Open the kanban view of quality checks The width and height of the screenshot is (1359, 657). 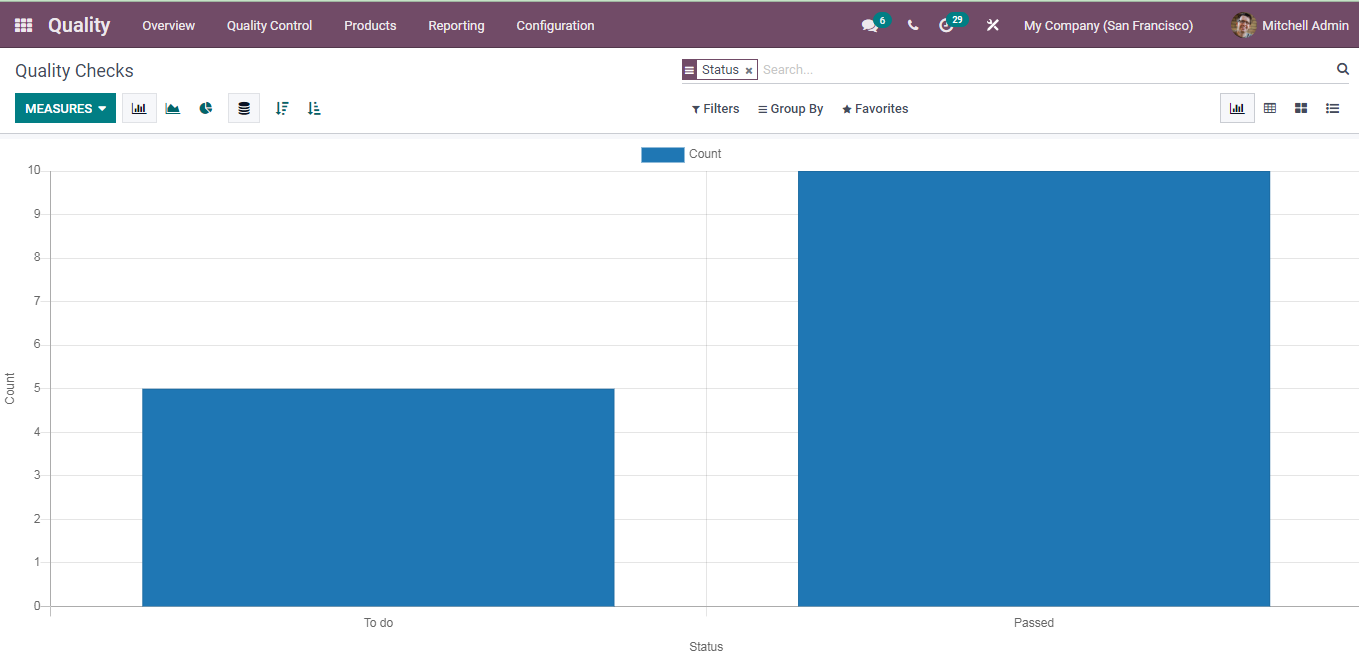(1301, 108)
